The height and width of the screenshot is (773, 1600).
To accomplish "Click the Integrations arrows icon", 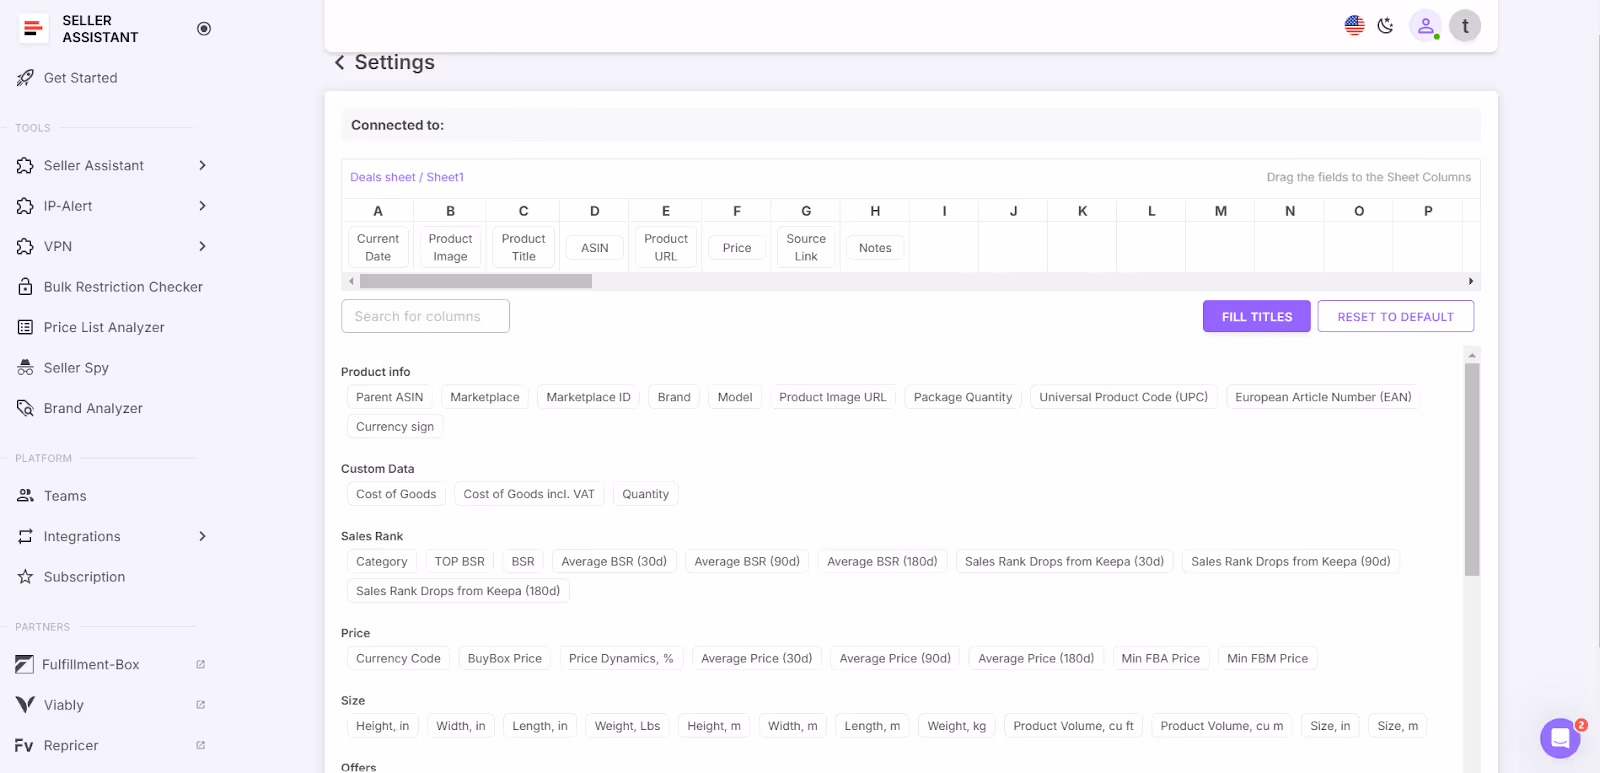I will point(25,537).
